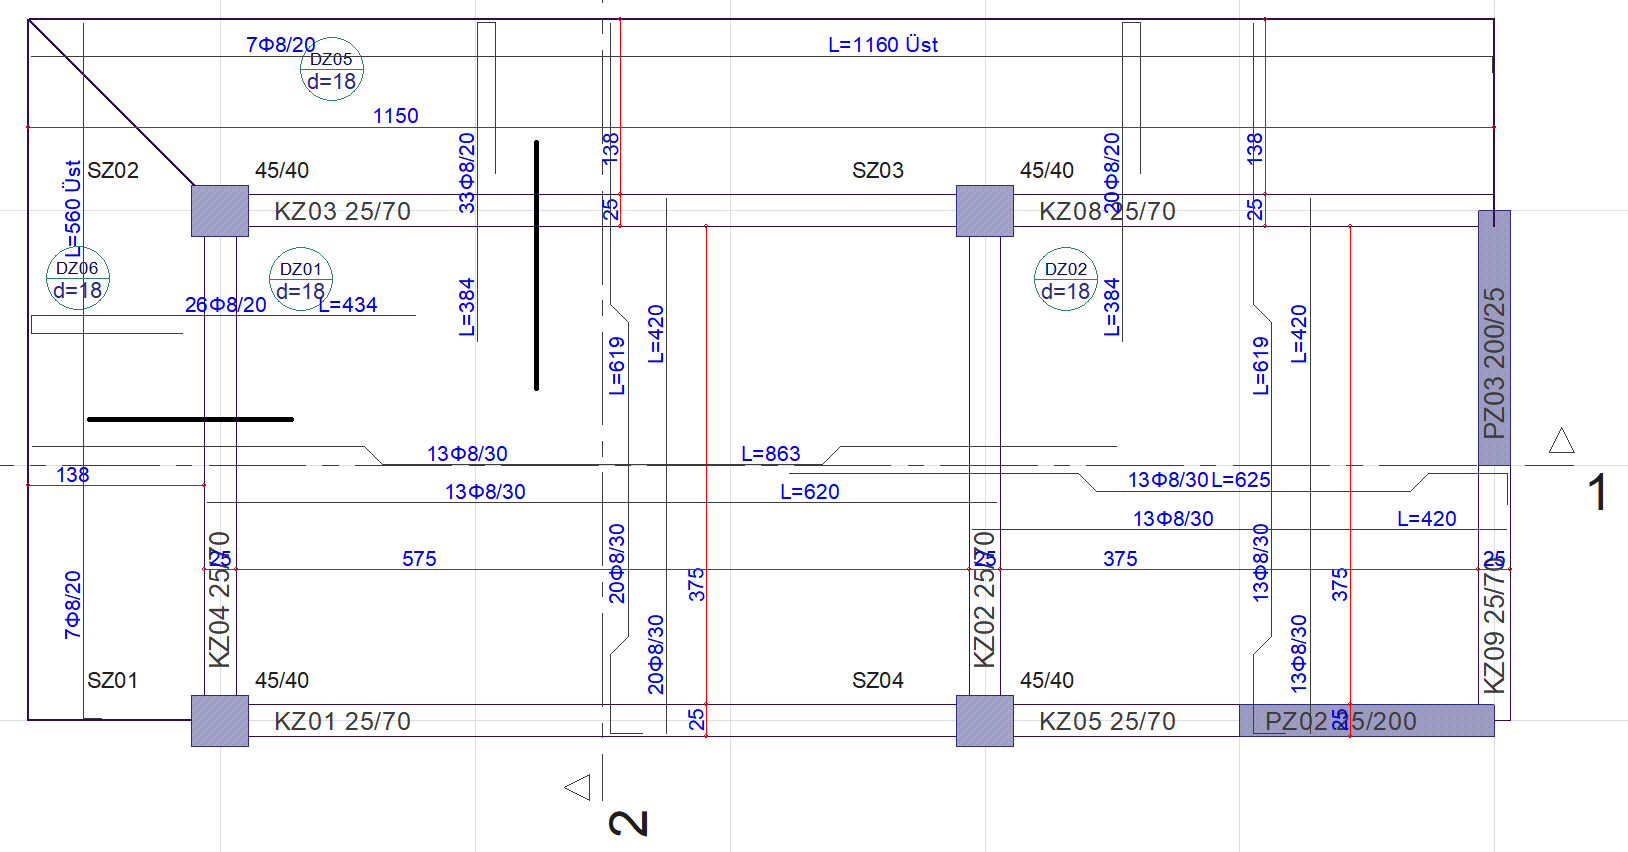The width and height of the screenshot is (1628, 852).
Task: Click the DZ06 slab marker circle
Action: [78, 279]
